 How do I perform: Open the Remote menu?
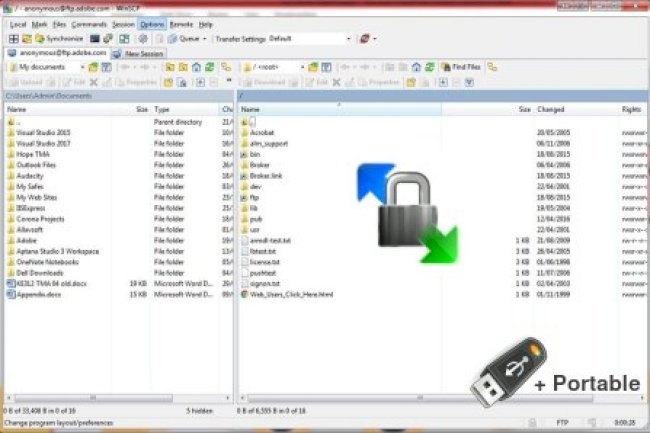tap(181, 24)
